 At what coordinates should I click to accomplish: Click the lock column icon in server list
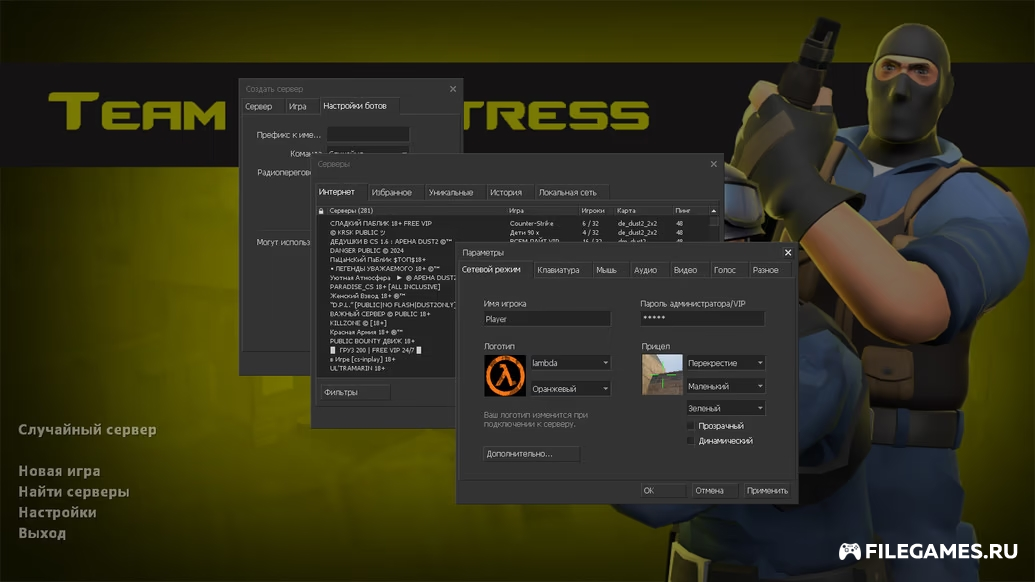(x=321, y=210)
